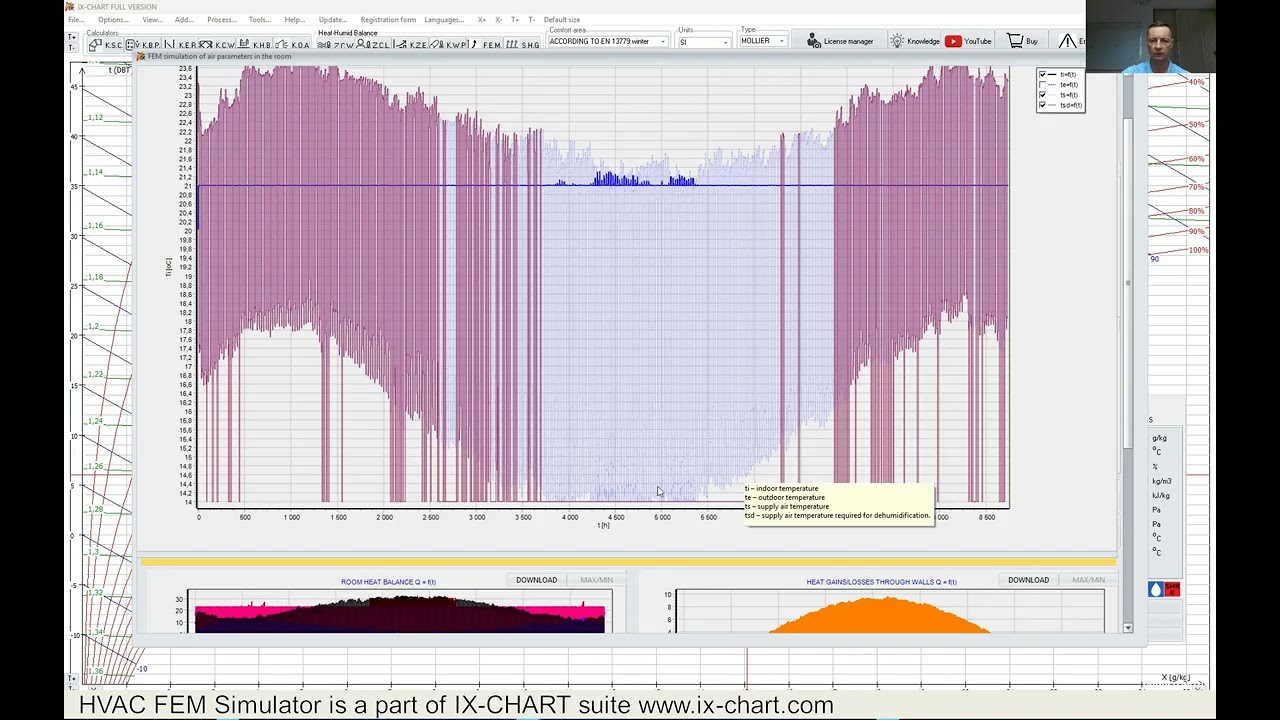Click the Room Heat Balance chart
The height and width of the screenshot is (720, 1280).
(x=400, y=612)
